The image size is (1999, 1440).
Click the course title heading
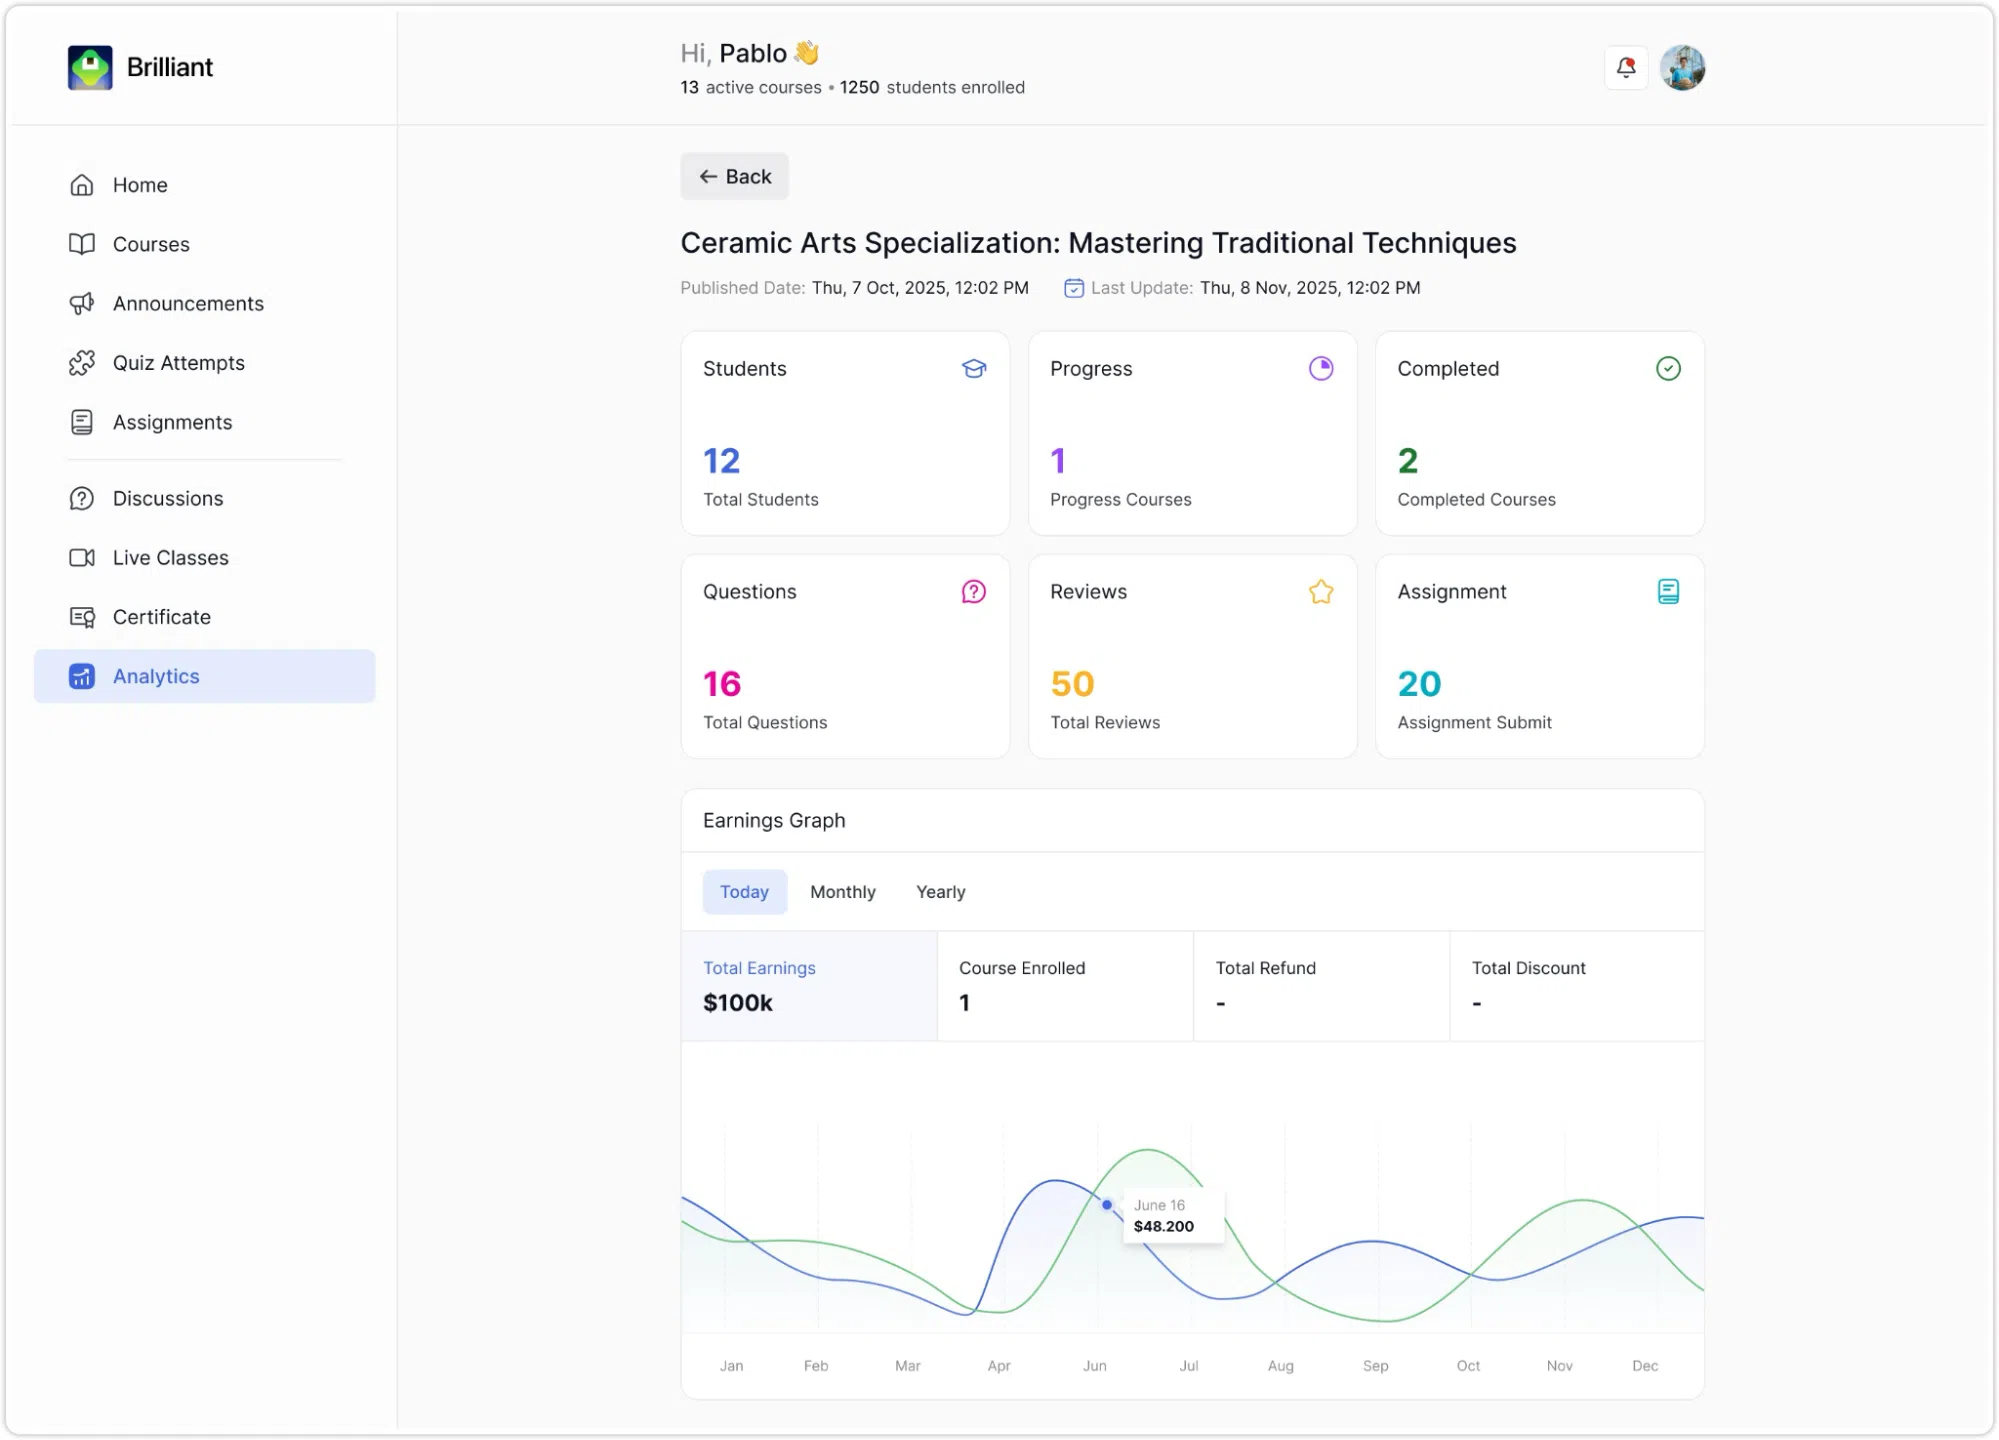(1098, 243)
